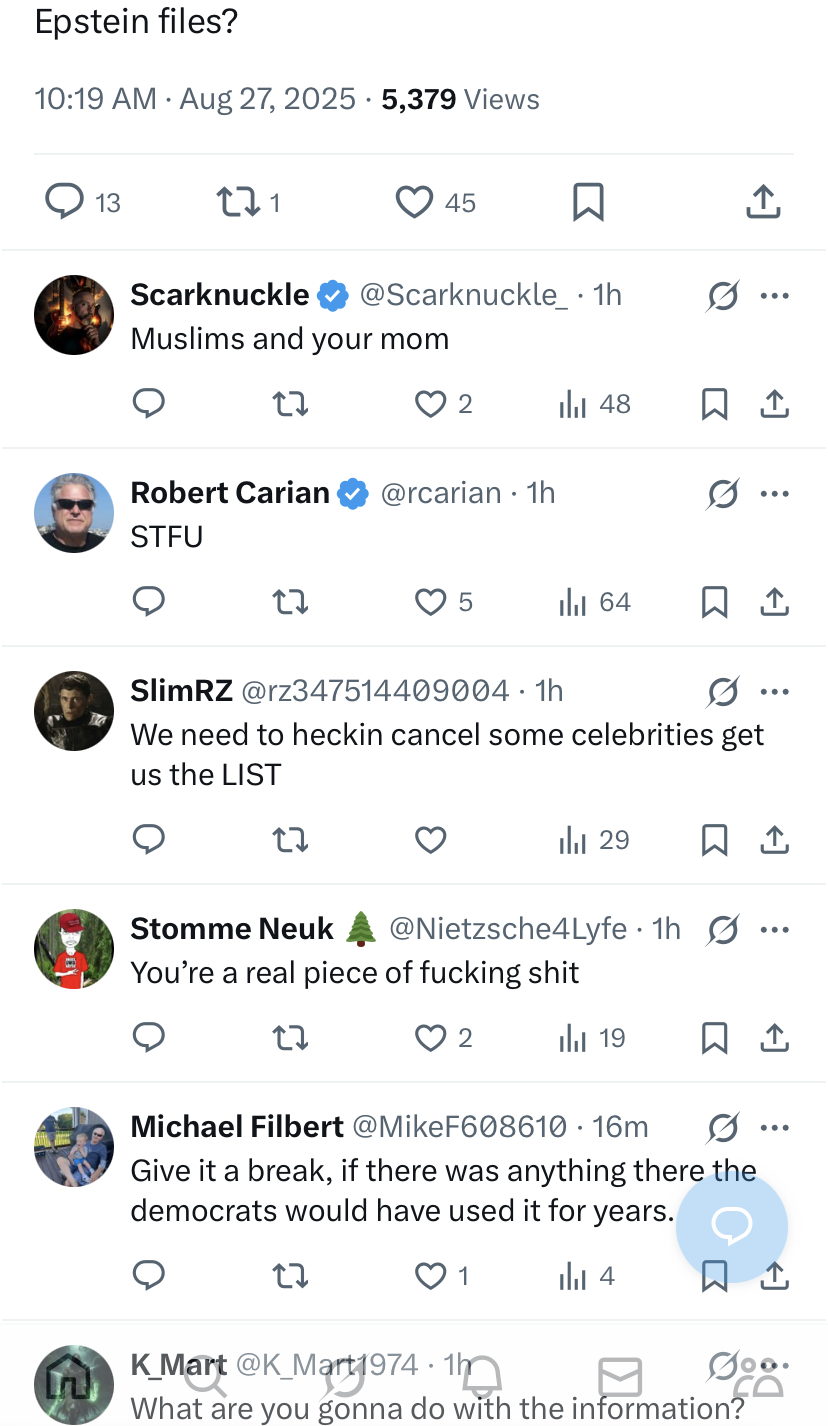Open the Notifications bell tab
The height and width of the screenshot is (1426, 828).
(x=482, y=1378)
